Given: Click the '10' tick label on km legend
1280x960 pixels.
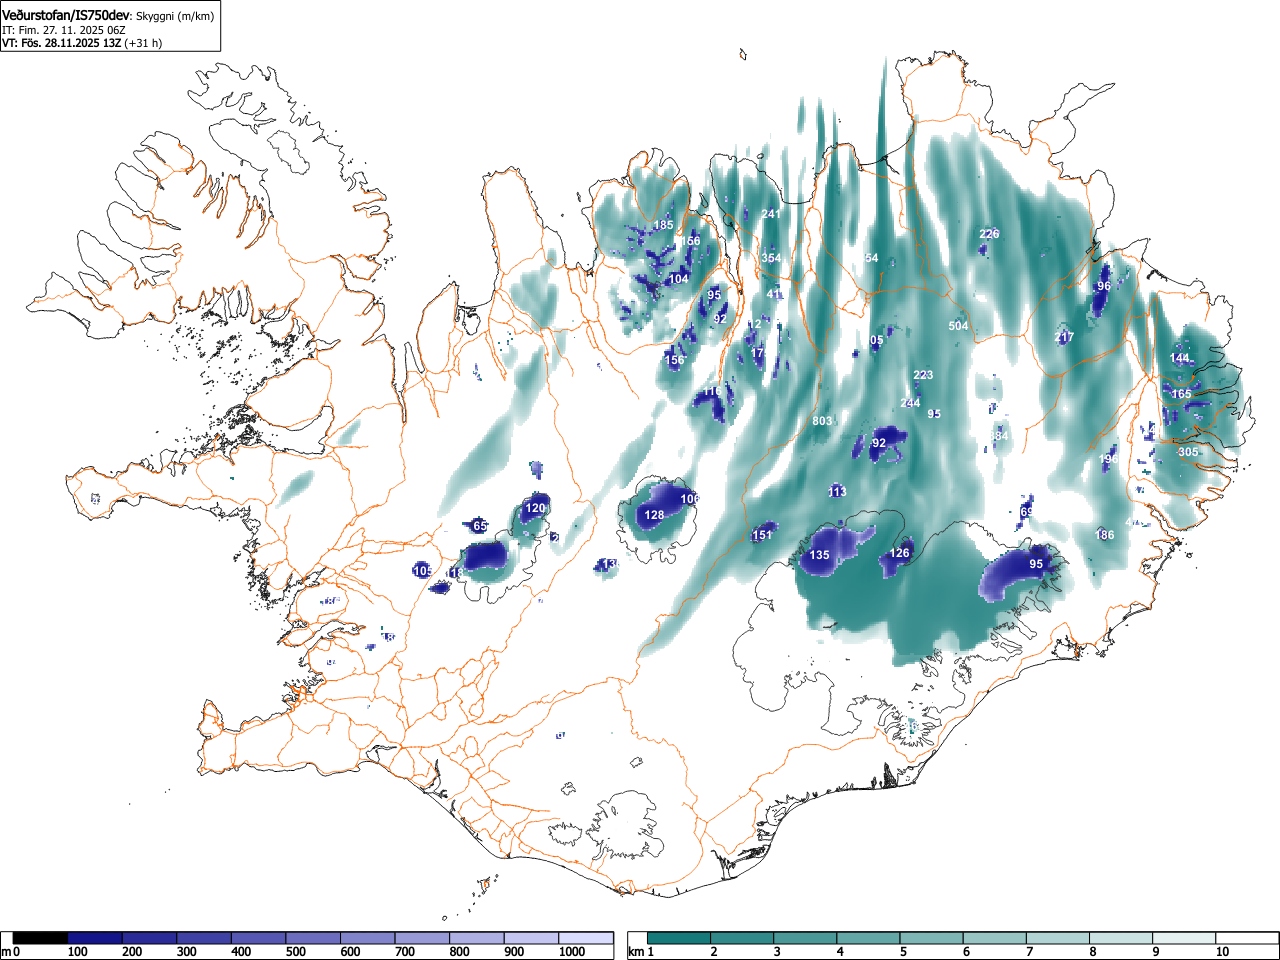Looking at the screenshot, I should pyautogui.click(x=1222, y=952).
